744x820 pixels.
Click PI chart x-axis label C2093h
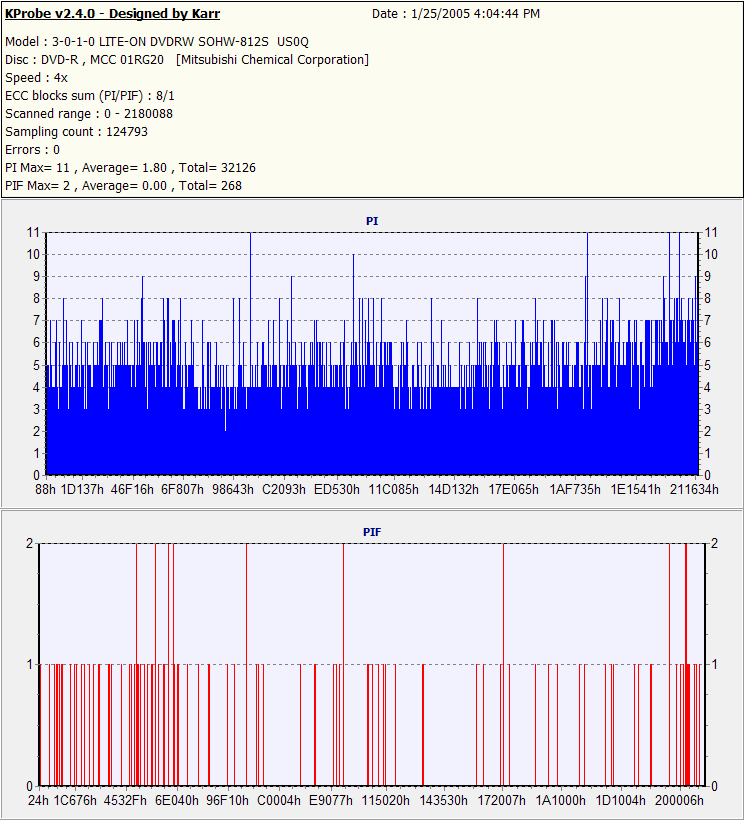pyautogui.click(x=284, y=489)
